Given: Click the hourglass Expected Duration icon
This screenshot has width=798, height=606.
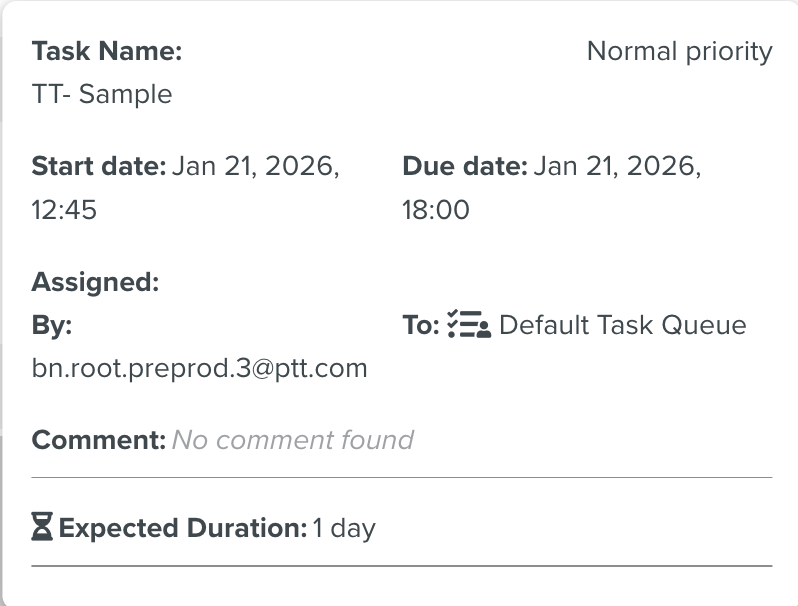Looking at the screenshot, I should pos(42,527).
